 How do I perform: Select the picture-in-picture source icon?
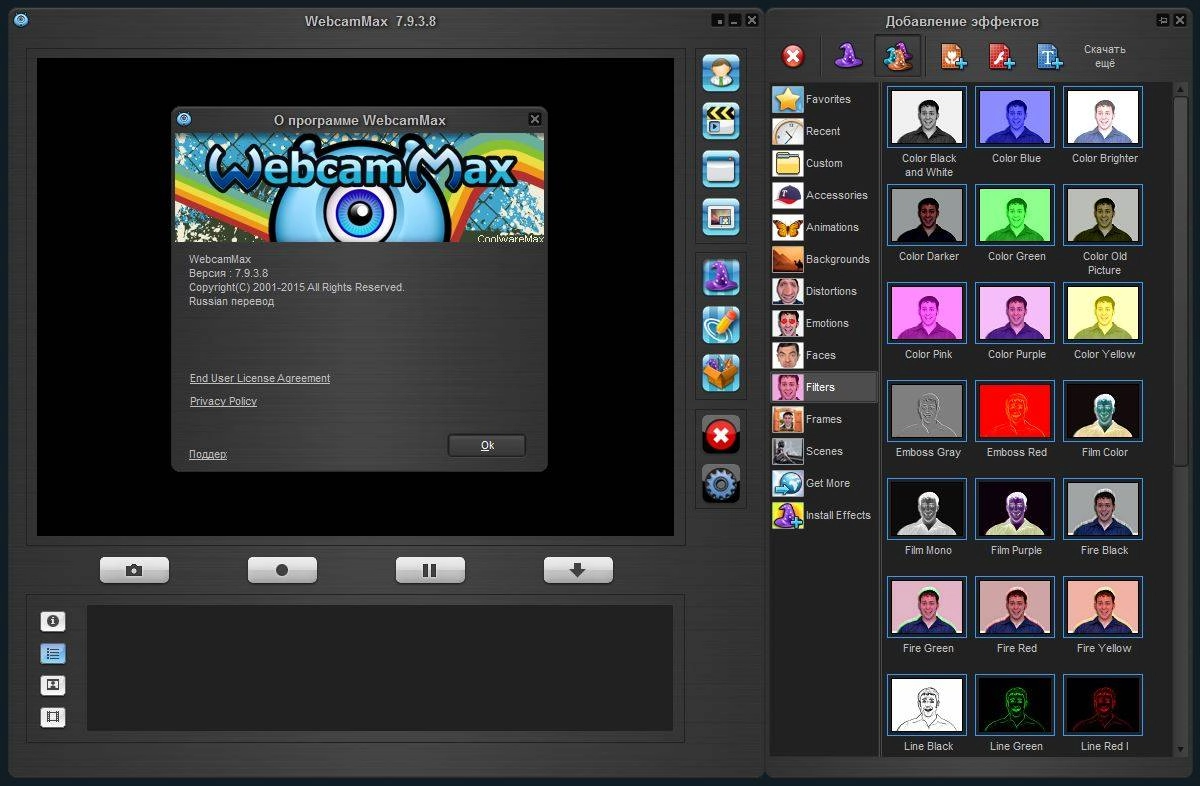(x=720, y=217)
